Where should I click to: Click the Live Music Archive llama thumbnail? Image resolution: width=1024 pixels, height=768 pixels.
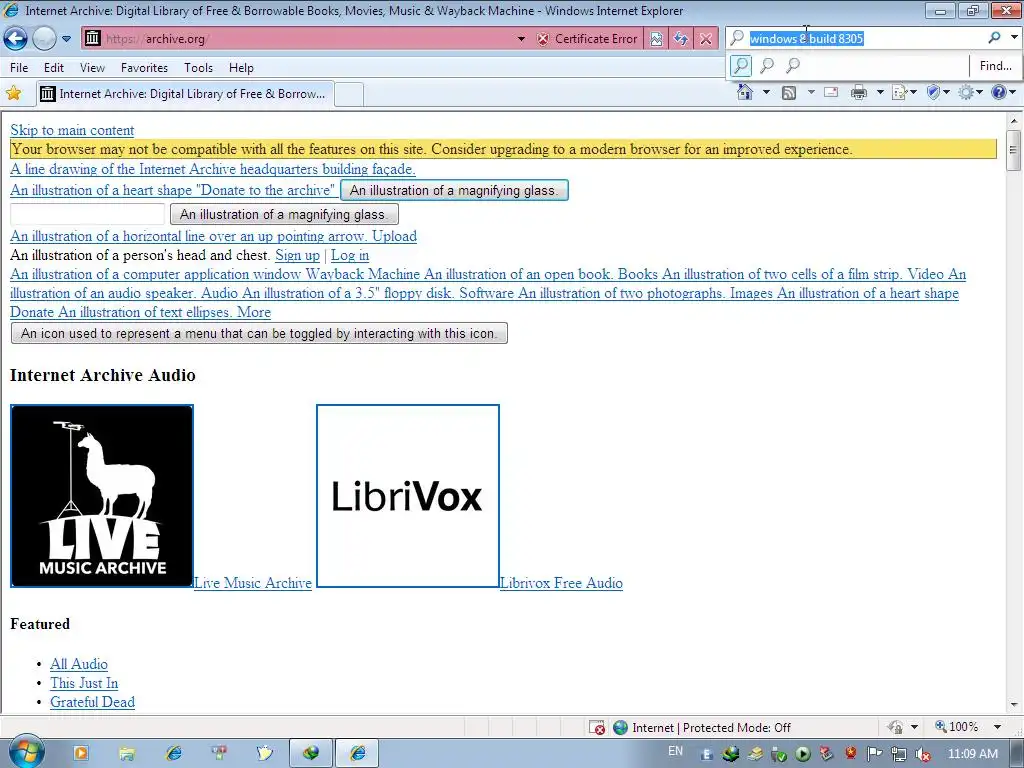102,496
